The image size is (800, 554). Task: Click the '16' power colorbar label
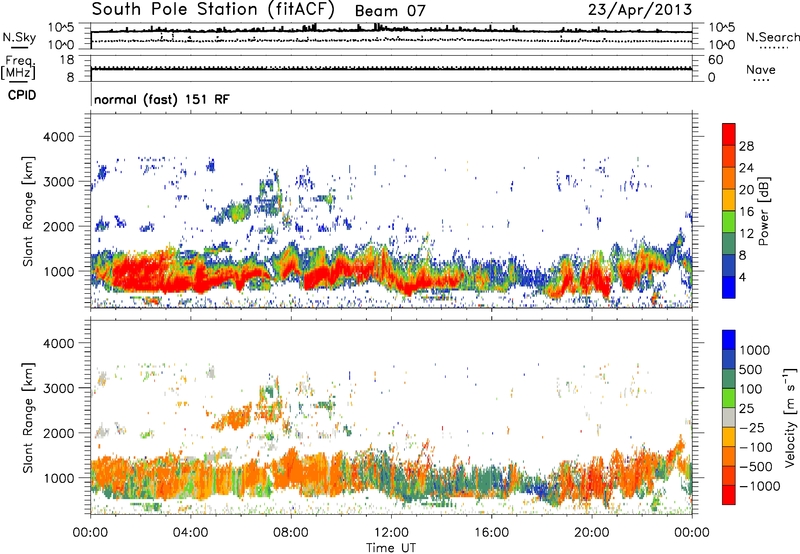[746, 212]
